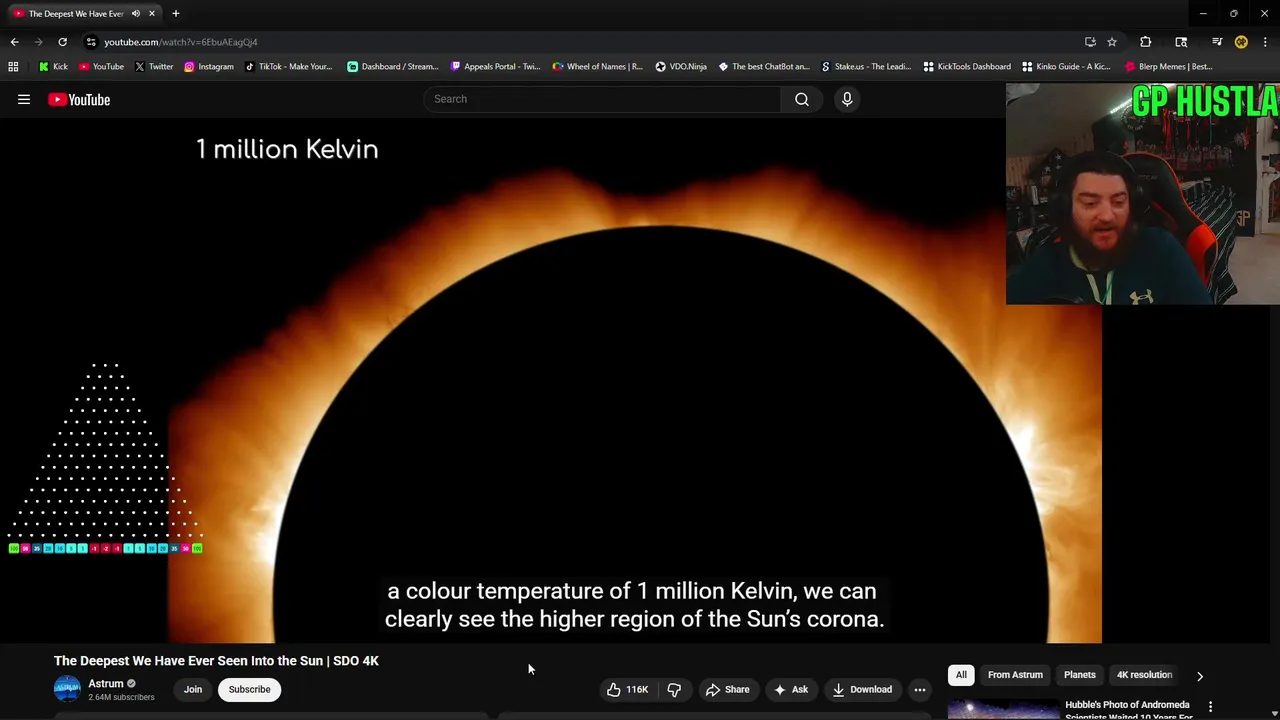
Task: Open Hubble's Andromeda video thumbnail
Action: [x=1003, y=709]
